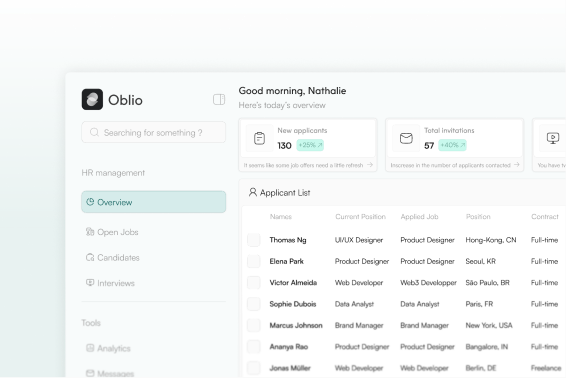Screen dimensions: 566x378
Task: Click the 'Web3 Developper' applied job cell
Action: pyautogui.click(x=428, y=282)
